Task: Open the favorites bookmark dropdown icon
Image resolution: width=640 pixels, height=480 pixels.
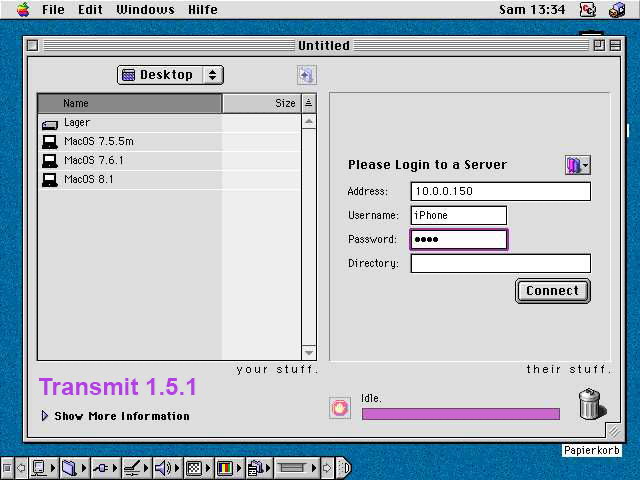Action: coord(577,165)
